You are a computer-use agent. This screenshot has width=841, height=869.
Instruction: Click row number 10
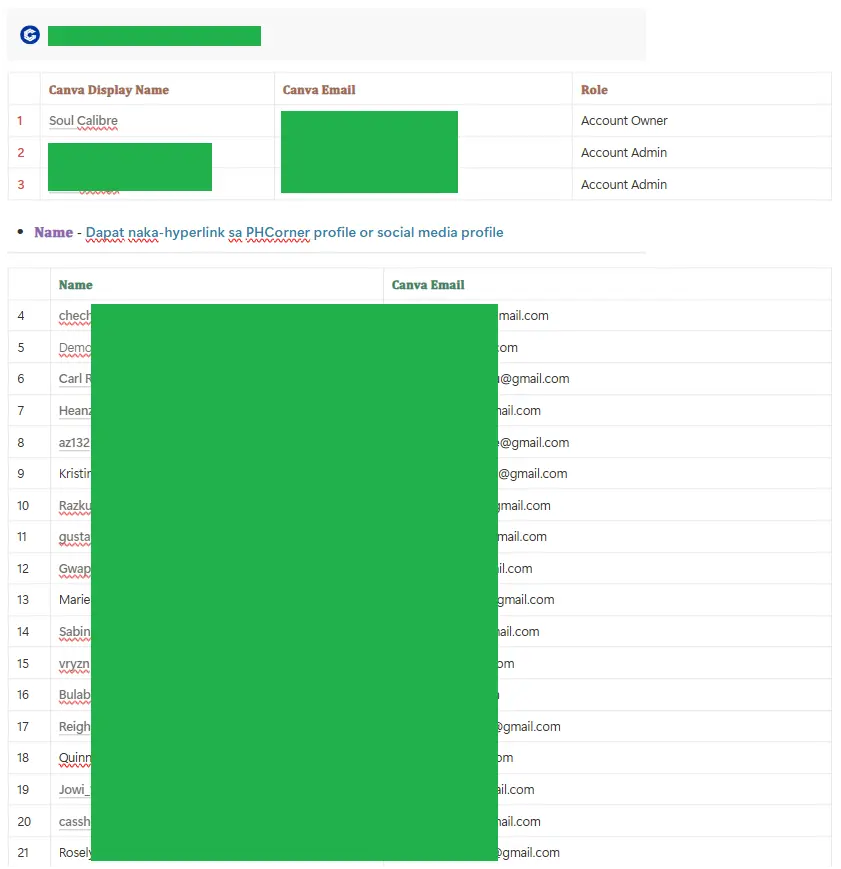(23, 505)
